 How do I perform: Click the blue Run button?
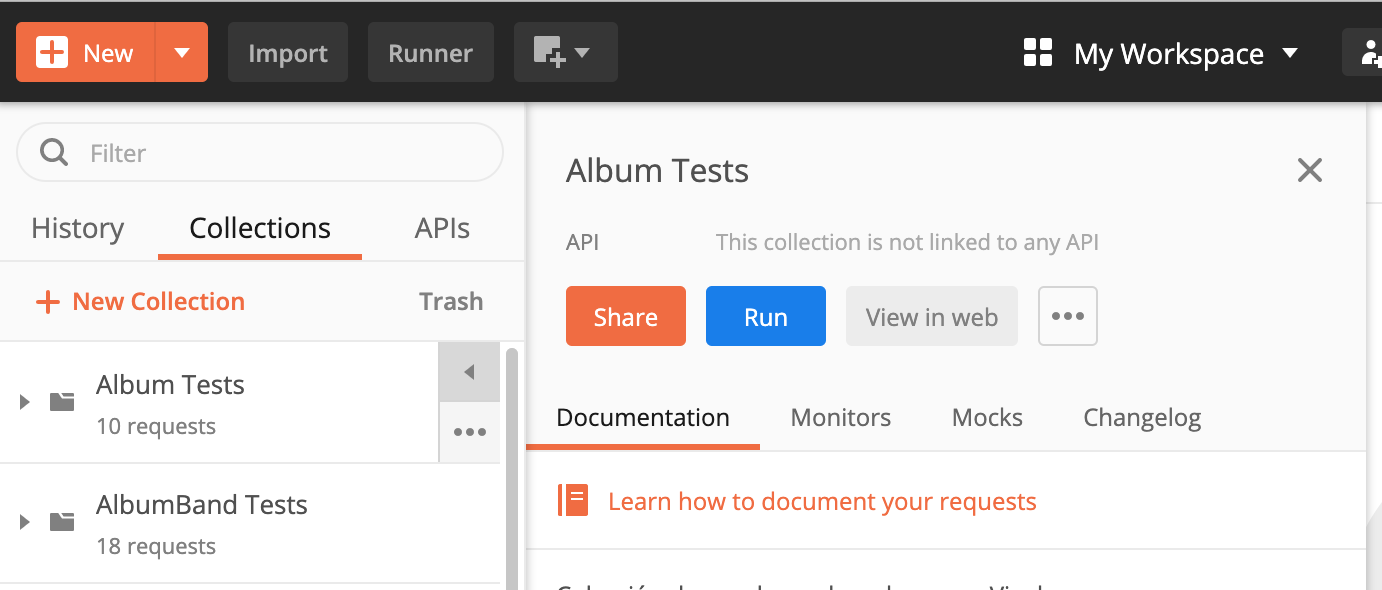tap(766, 316)
